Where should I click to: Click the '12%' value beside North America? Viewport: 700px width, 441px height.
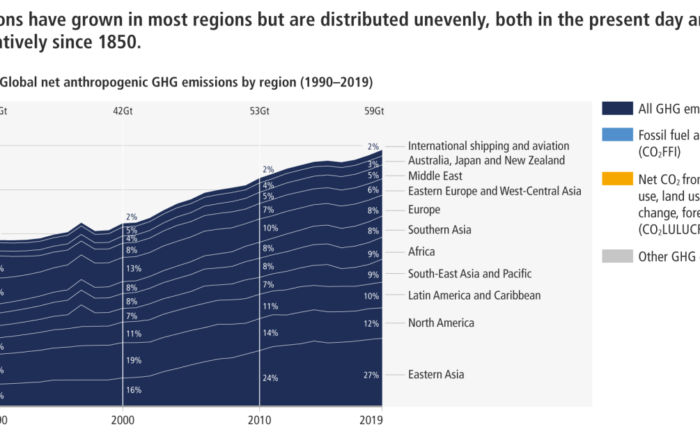(371, 324)
